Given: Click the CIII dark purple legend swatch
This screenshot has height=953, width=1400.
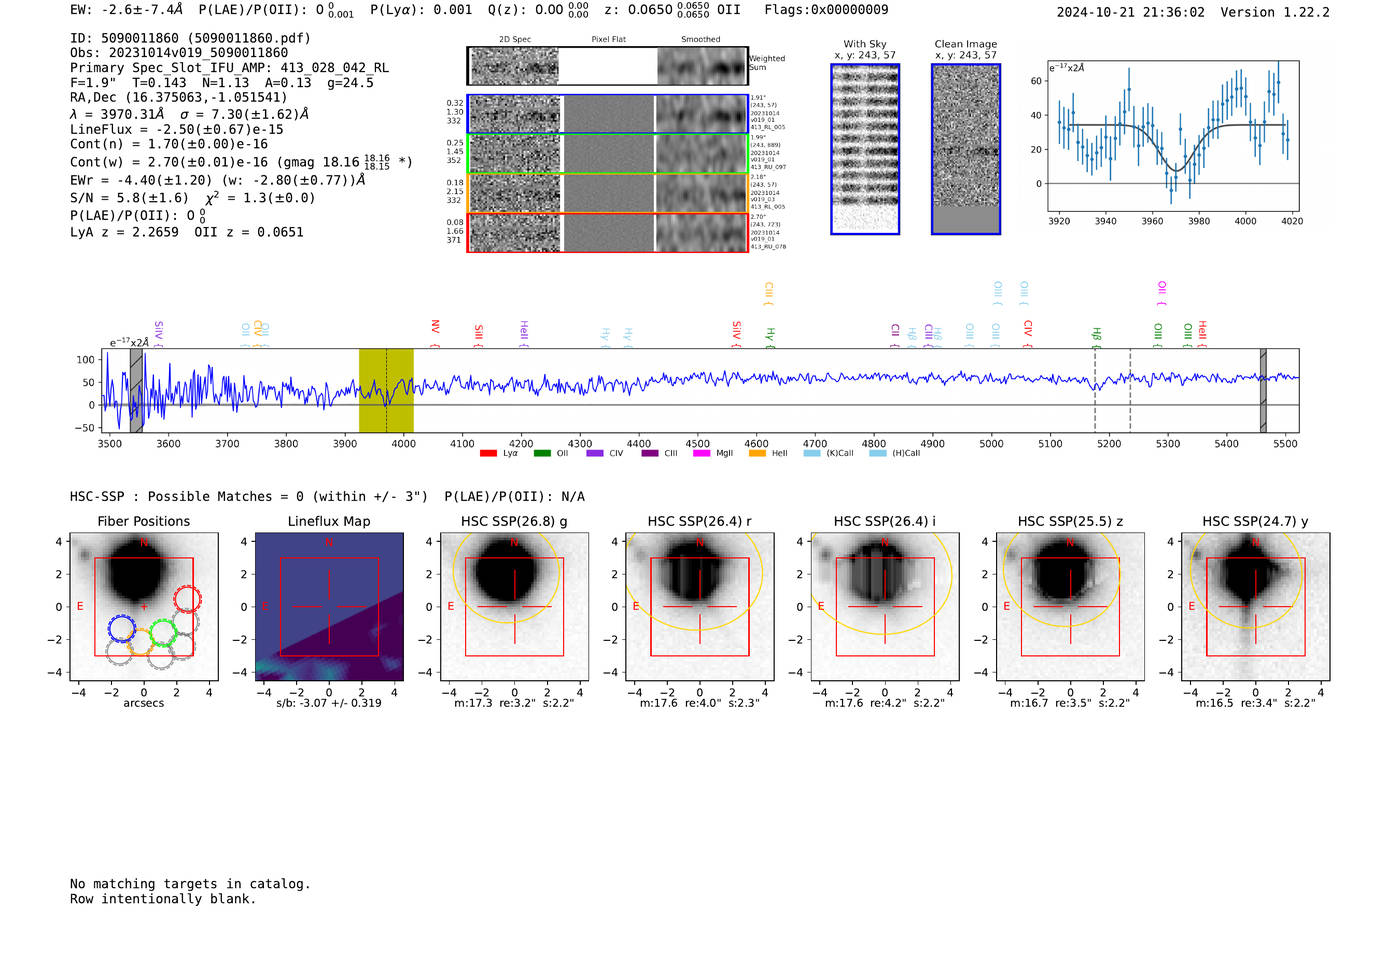Looking at the screenshot, I should tap(650, 453).
